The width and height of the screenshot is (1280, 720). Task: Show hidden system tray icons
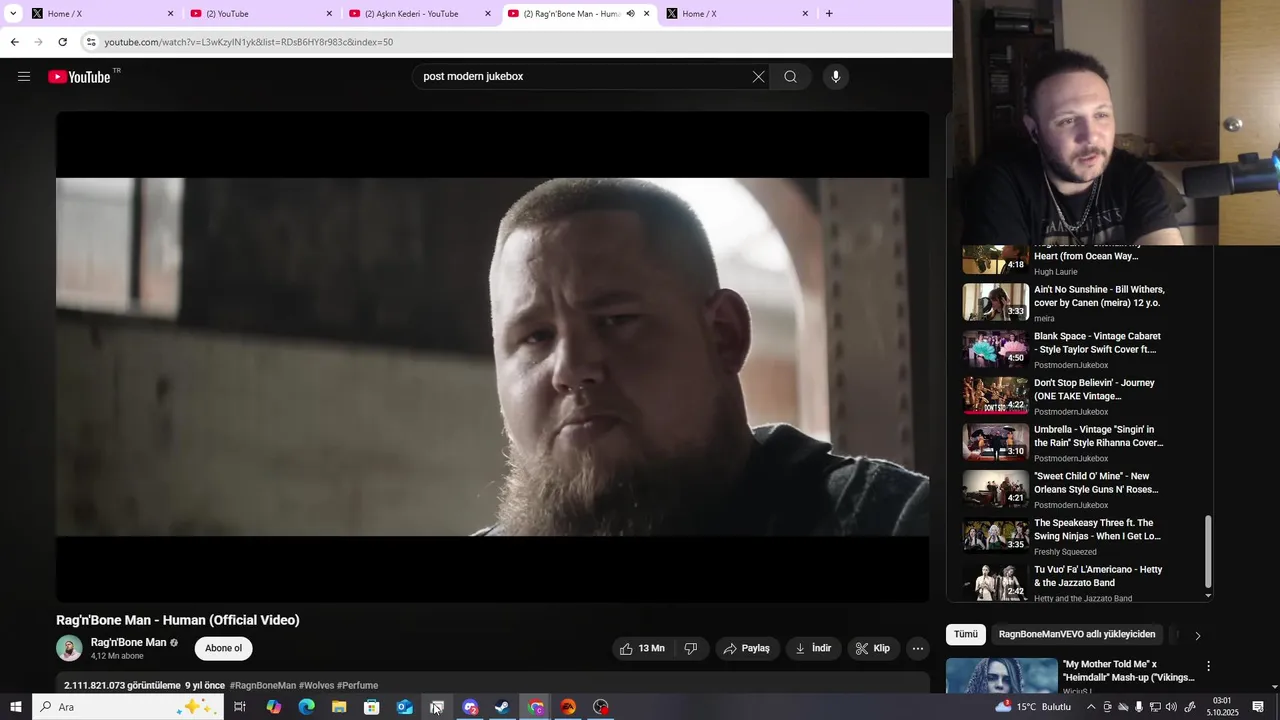(1091, 707)
